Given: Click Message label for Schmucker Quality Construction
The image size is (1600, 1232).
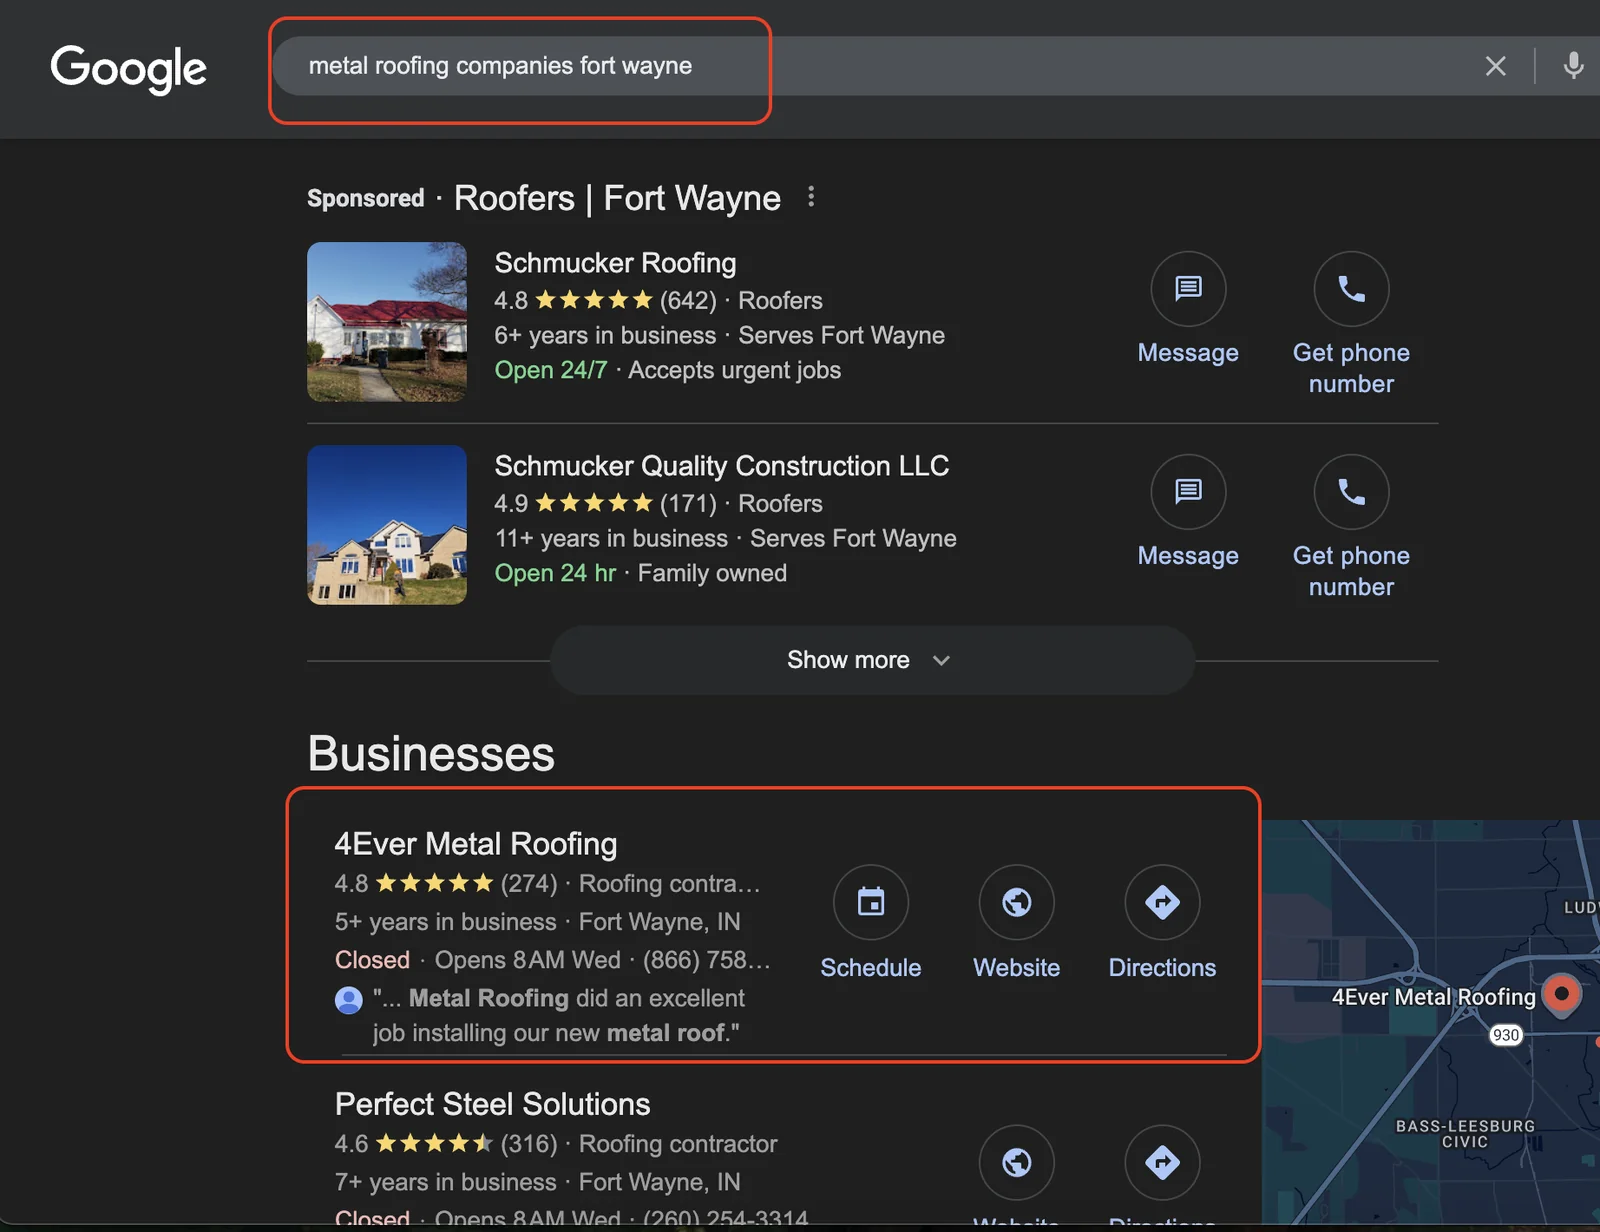Looking at the screenshot, I should (x=1188, y=556).
